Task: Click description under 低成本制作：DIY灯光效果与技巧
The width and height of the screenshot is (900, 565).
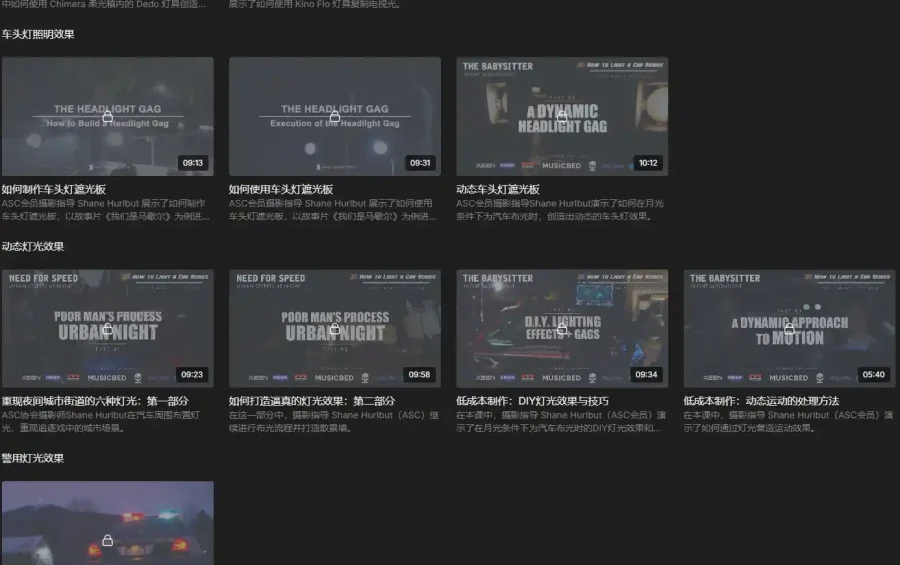Action: point(561,422)
